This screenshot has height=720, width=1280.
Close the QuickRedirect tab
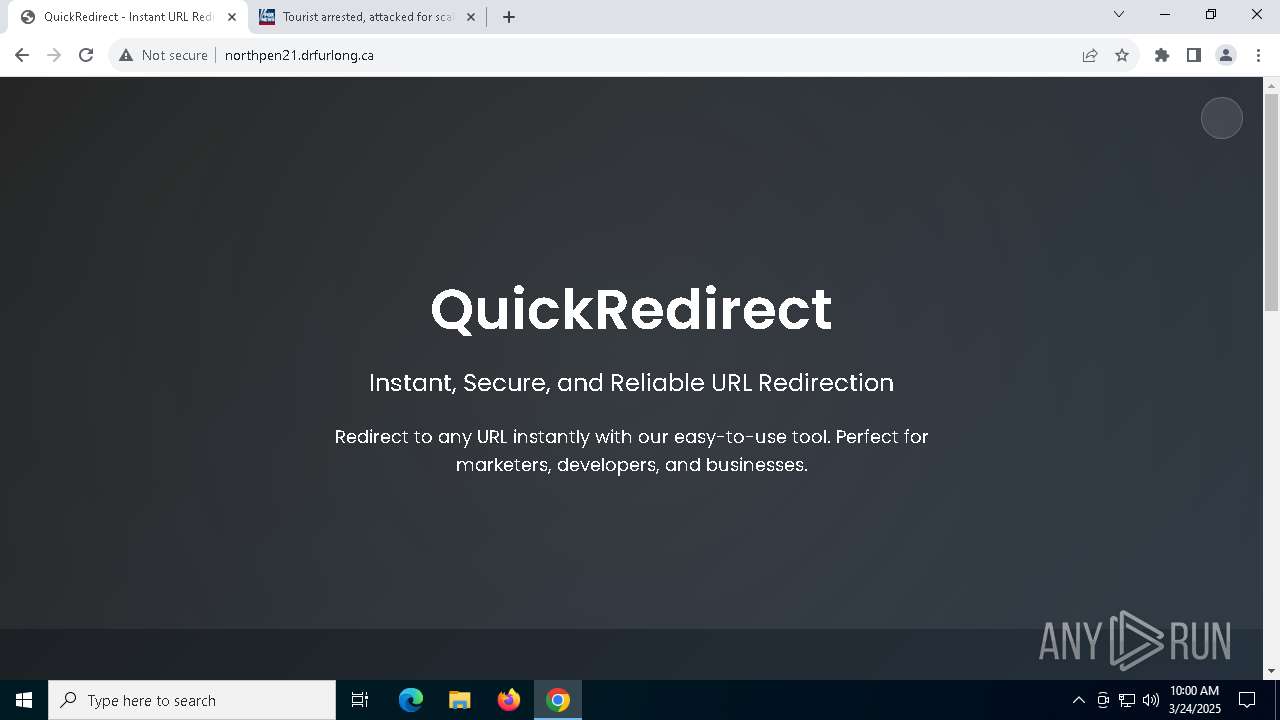click(x=232, y=17)
